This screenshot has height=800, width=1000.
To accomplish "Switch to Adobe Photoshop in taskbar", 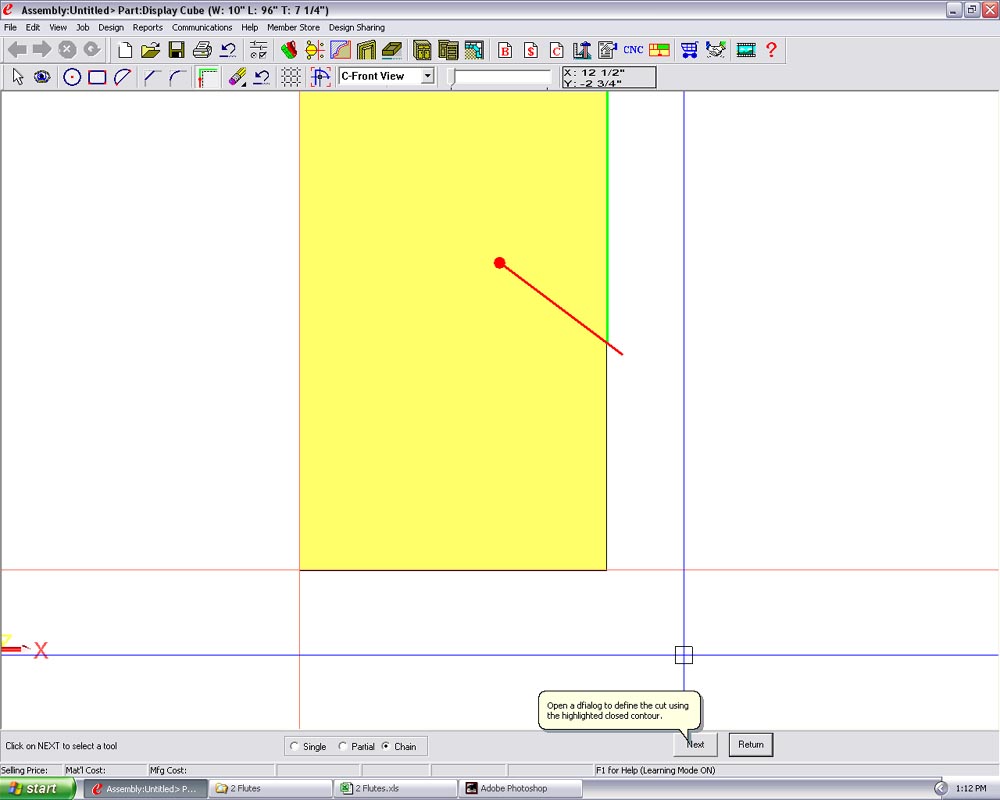I will coord(522,789).
